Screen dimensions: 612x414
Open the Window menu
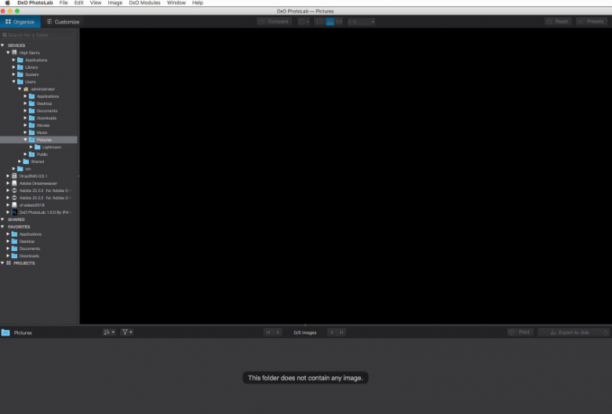(x=176, y=3)
